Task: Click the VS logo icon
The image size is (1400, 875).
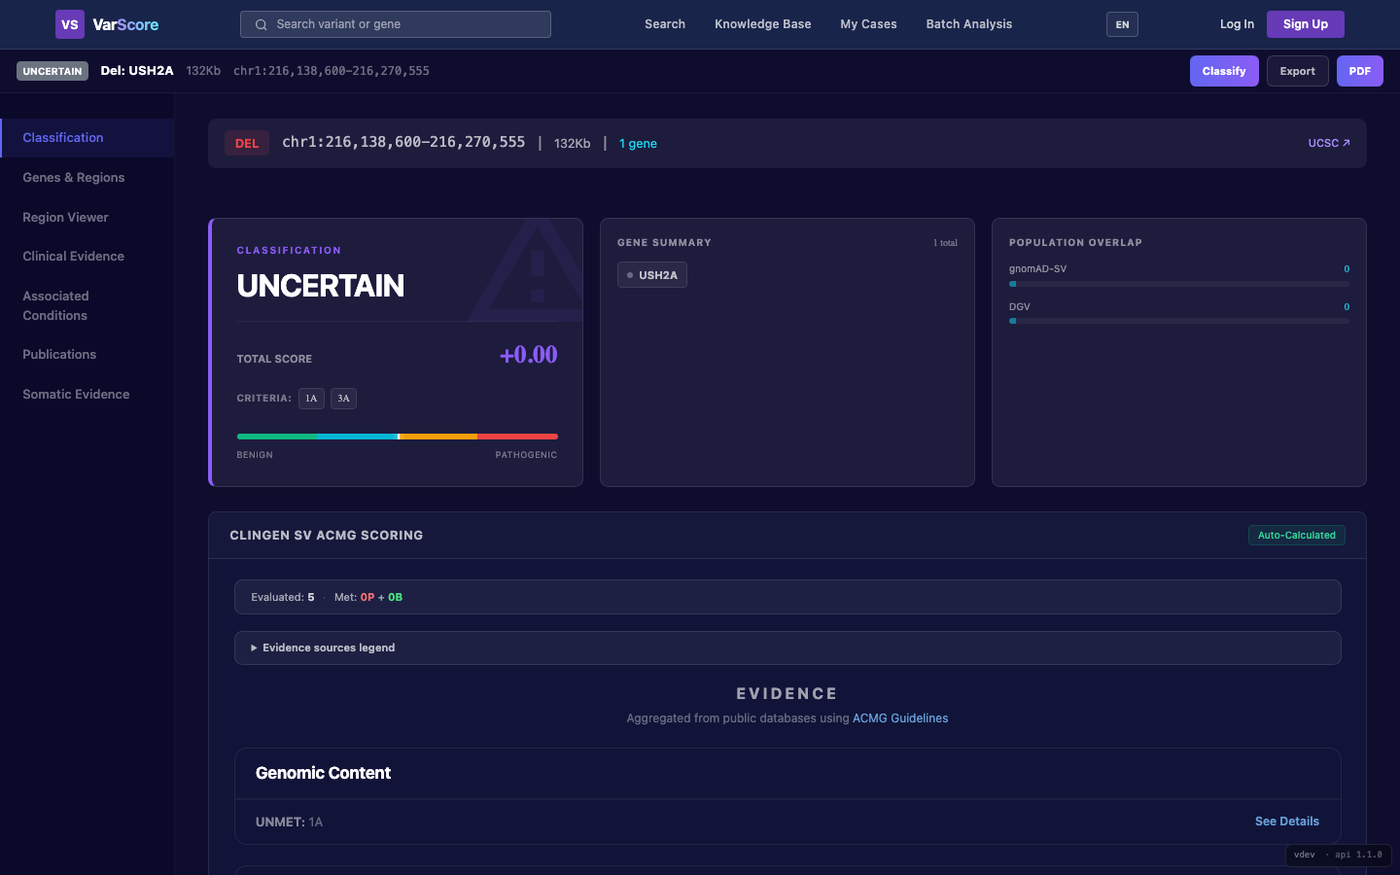Action: (x=70, y=24)
